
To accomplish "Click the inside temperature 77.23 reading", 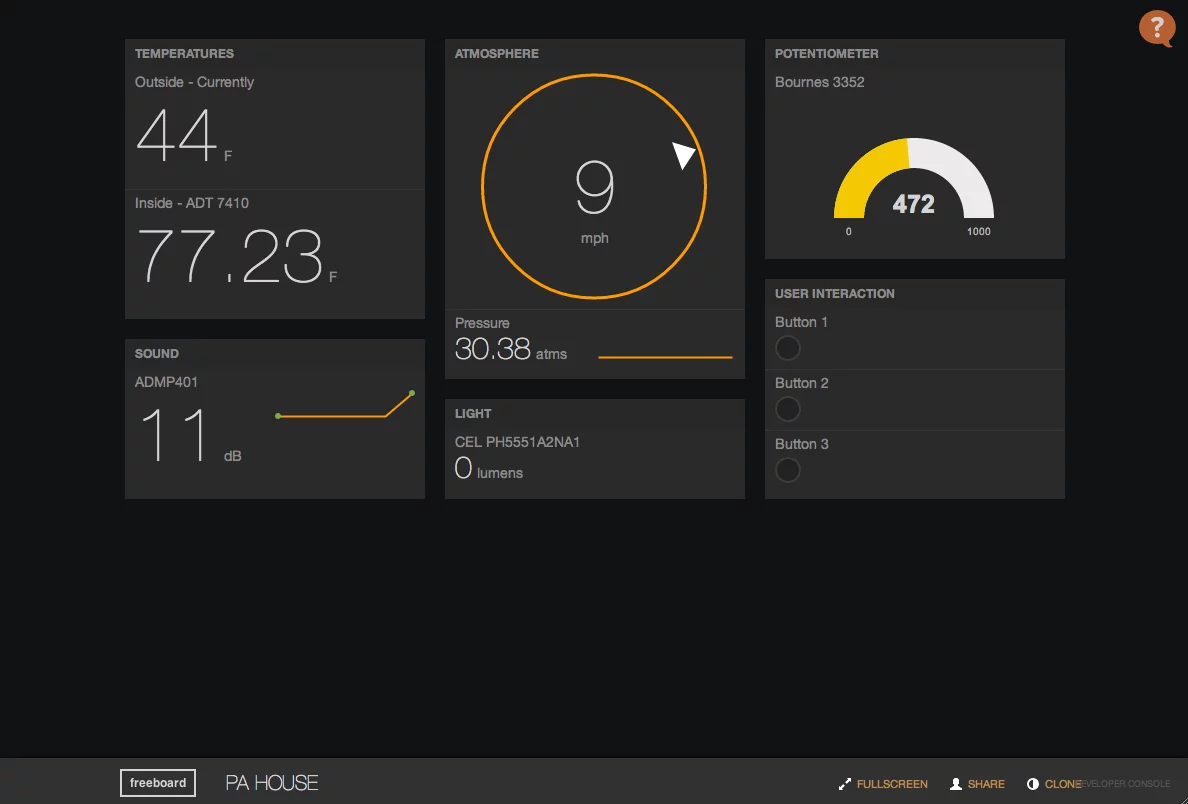I will [x=230, y=256].
